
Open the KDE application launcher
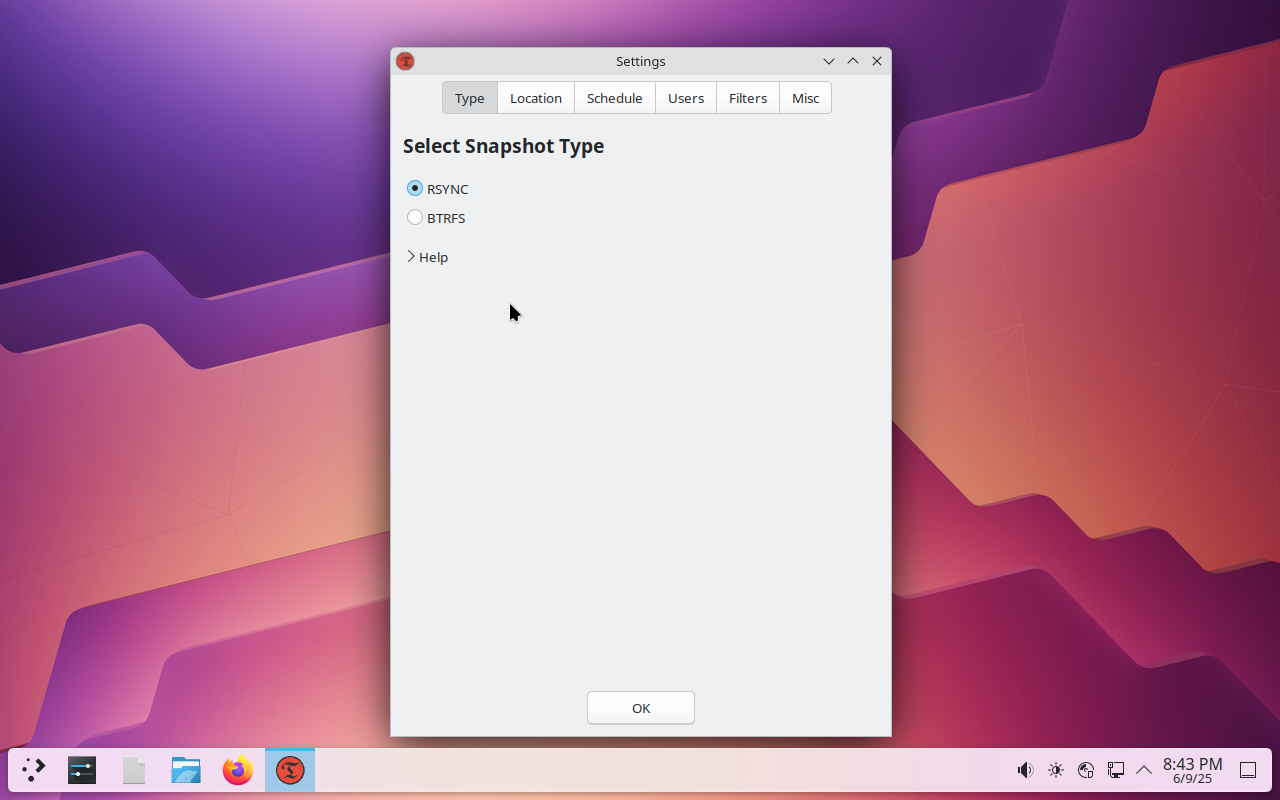coord(34,770)
